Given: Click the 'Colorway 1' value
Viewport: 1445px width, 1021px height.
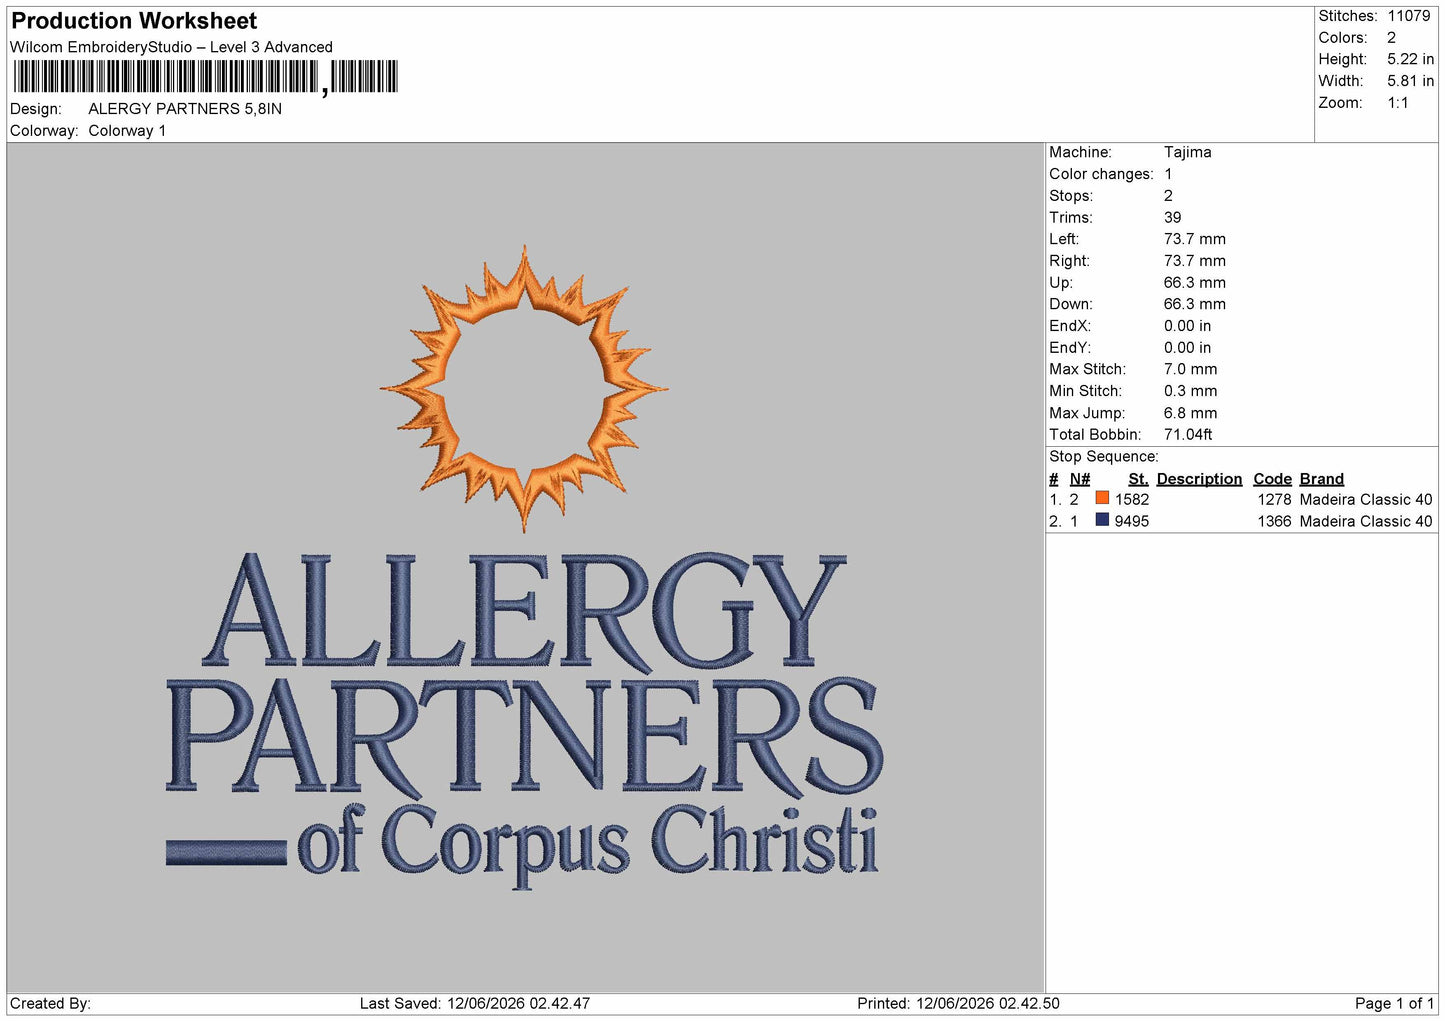Looking at the screenshot, I should pyautogui.click(x=127, y=131).
